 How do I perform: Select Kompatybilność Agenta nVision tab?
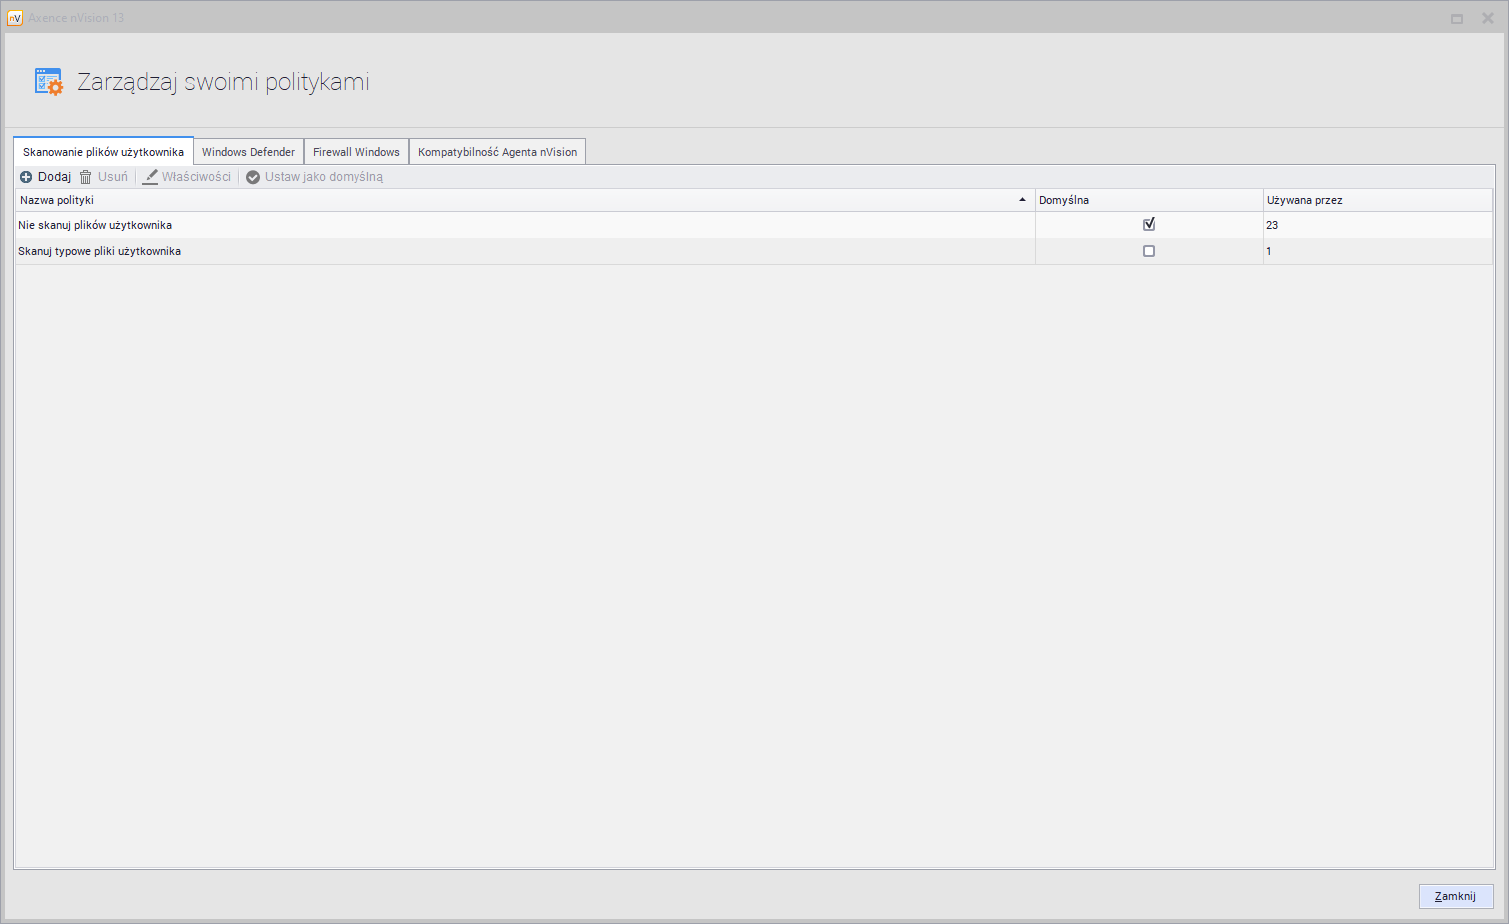tap(497, 152)
